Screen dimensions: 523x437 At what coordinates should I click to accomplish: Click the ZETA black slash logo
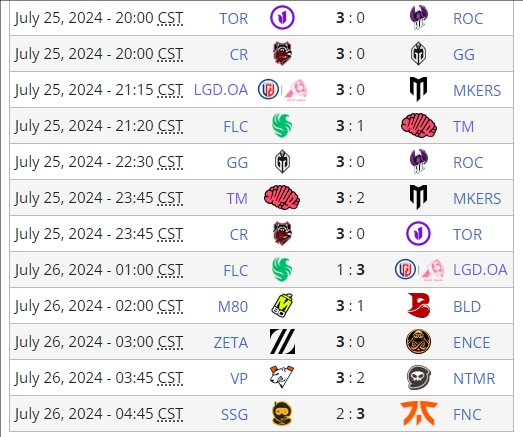coord(282,342)
